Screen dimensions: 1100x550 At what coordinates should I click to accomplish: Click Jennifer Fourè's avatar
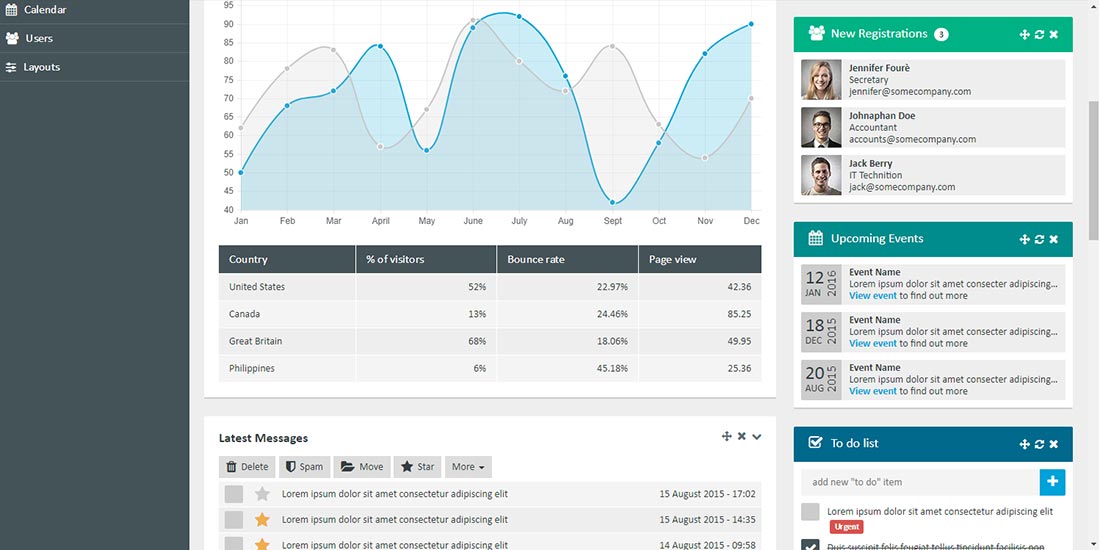[x=821, y=79]
